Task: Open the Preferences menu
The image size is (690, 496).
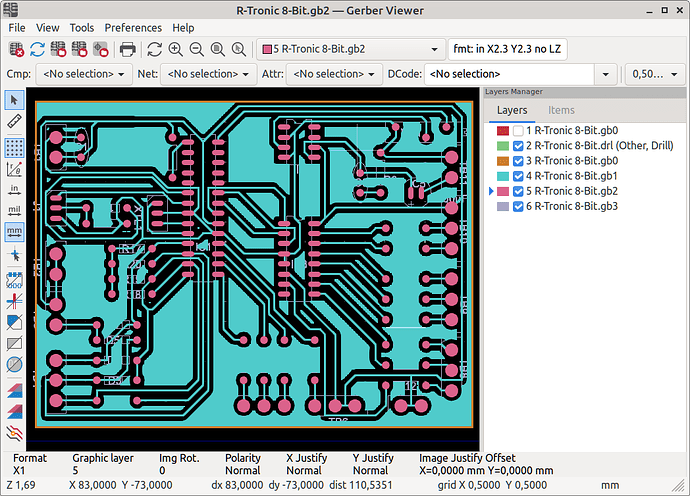Action: tap(133, 28)
